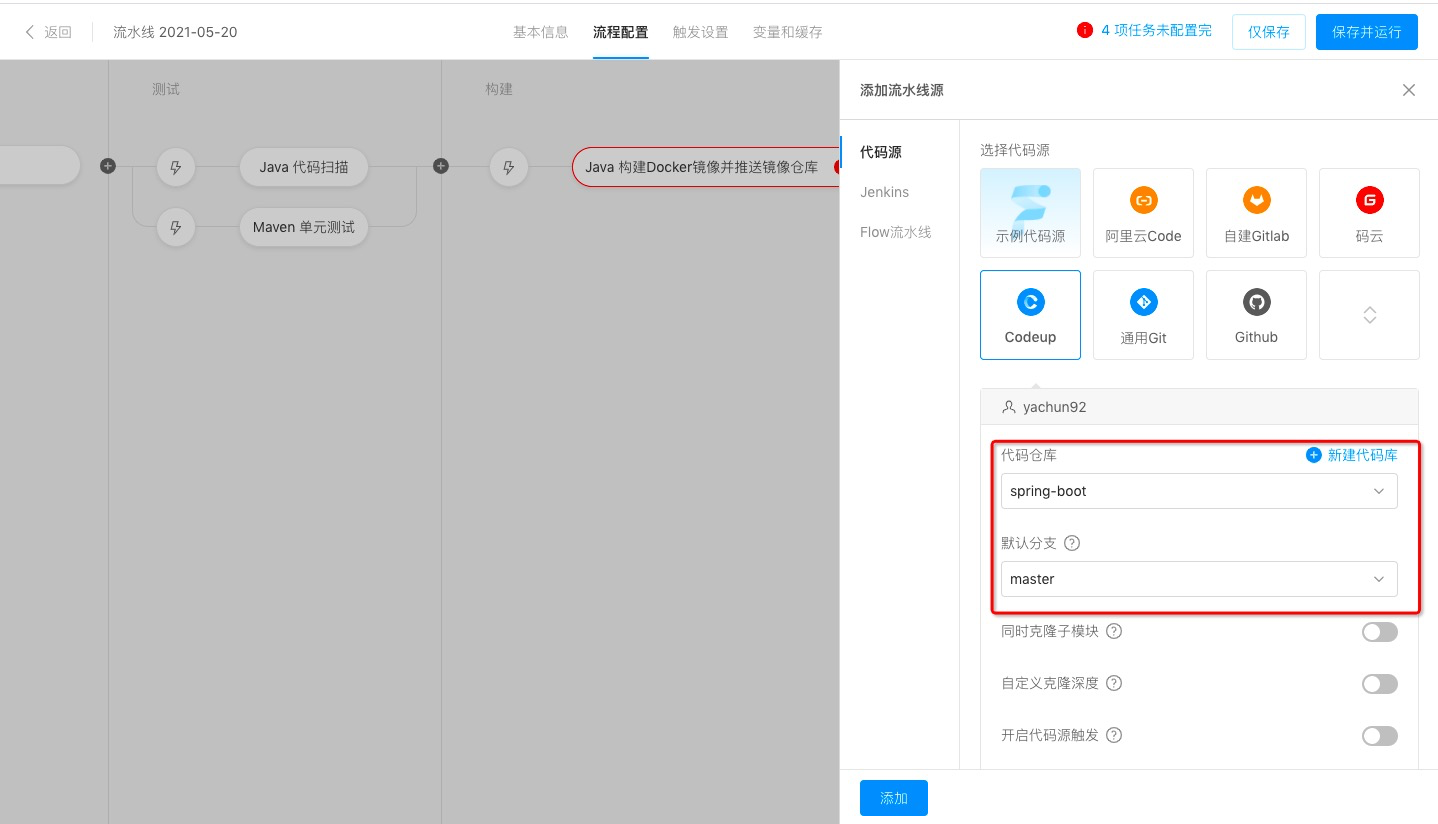
Task: Pick the Github source tile
Action: 1256,314
